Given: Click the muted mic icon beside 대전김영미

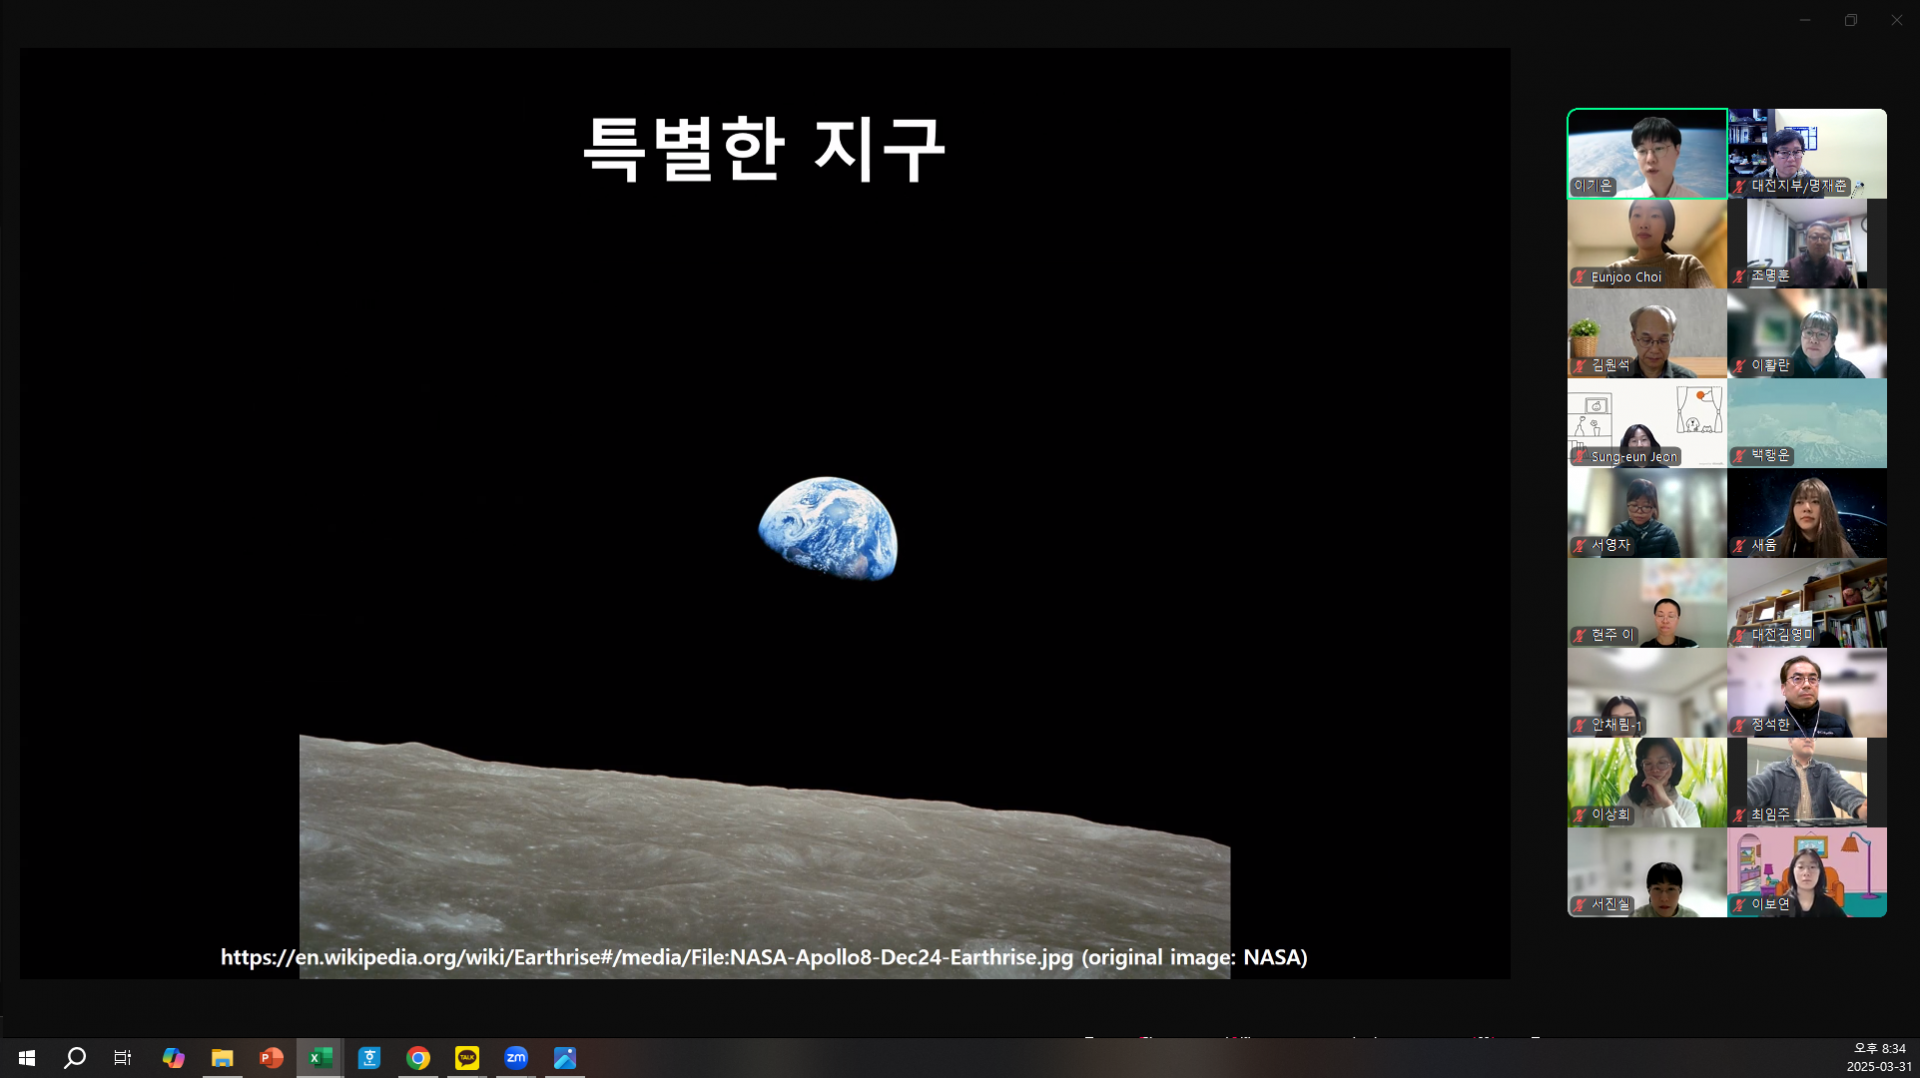Looking at the screenshot, I should pos(1740,636).
